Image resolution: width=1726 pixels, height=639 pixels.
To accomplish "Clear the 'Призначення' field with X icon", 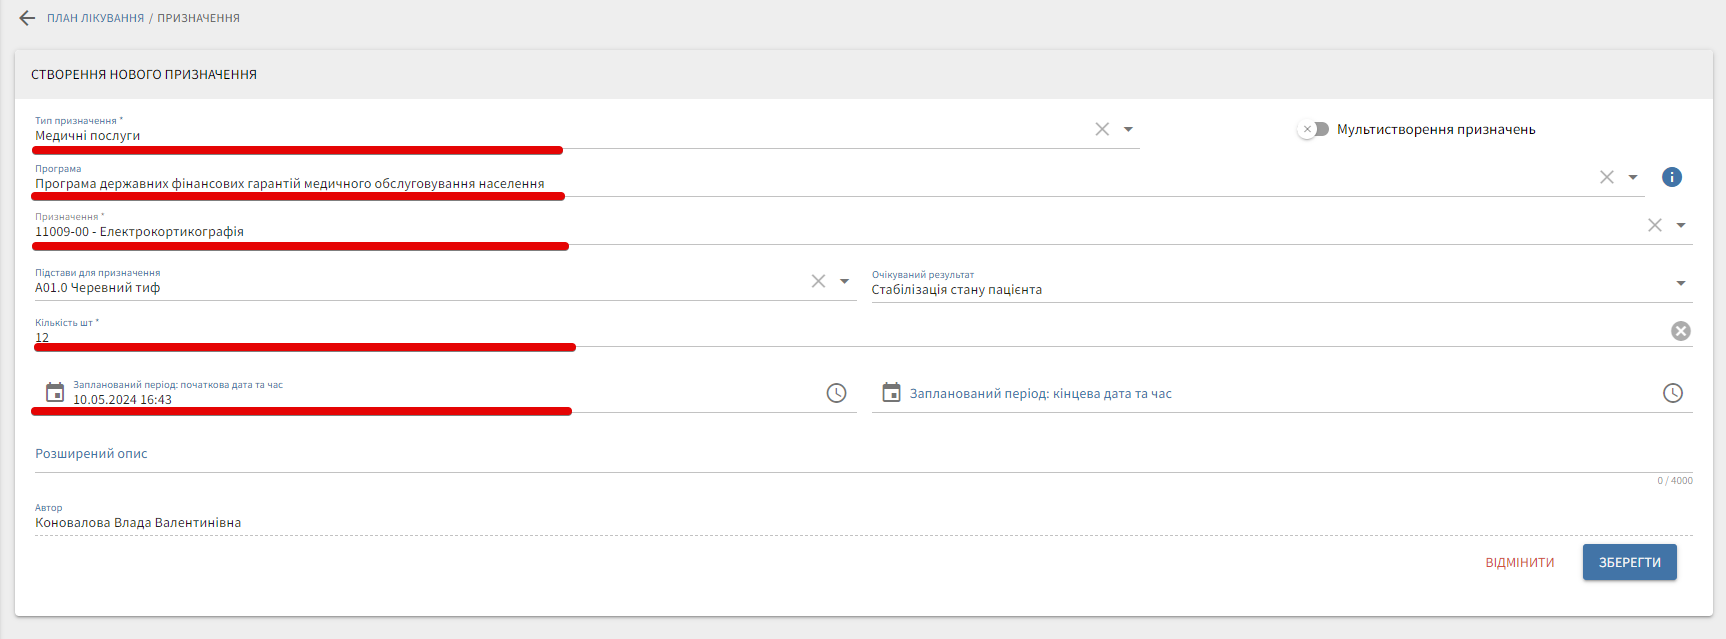I will [x=1654, y=225].
